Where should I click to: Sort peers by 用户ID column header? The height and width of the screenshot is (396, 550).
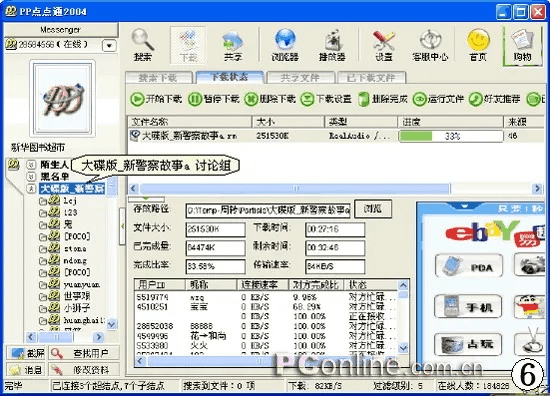(x=160, y=284)
